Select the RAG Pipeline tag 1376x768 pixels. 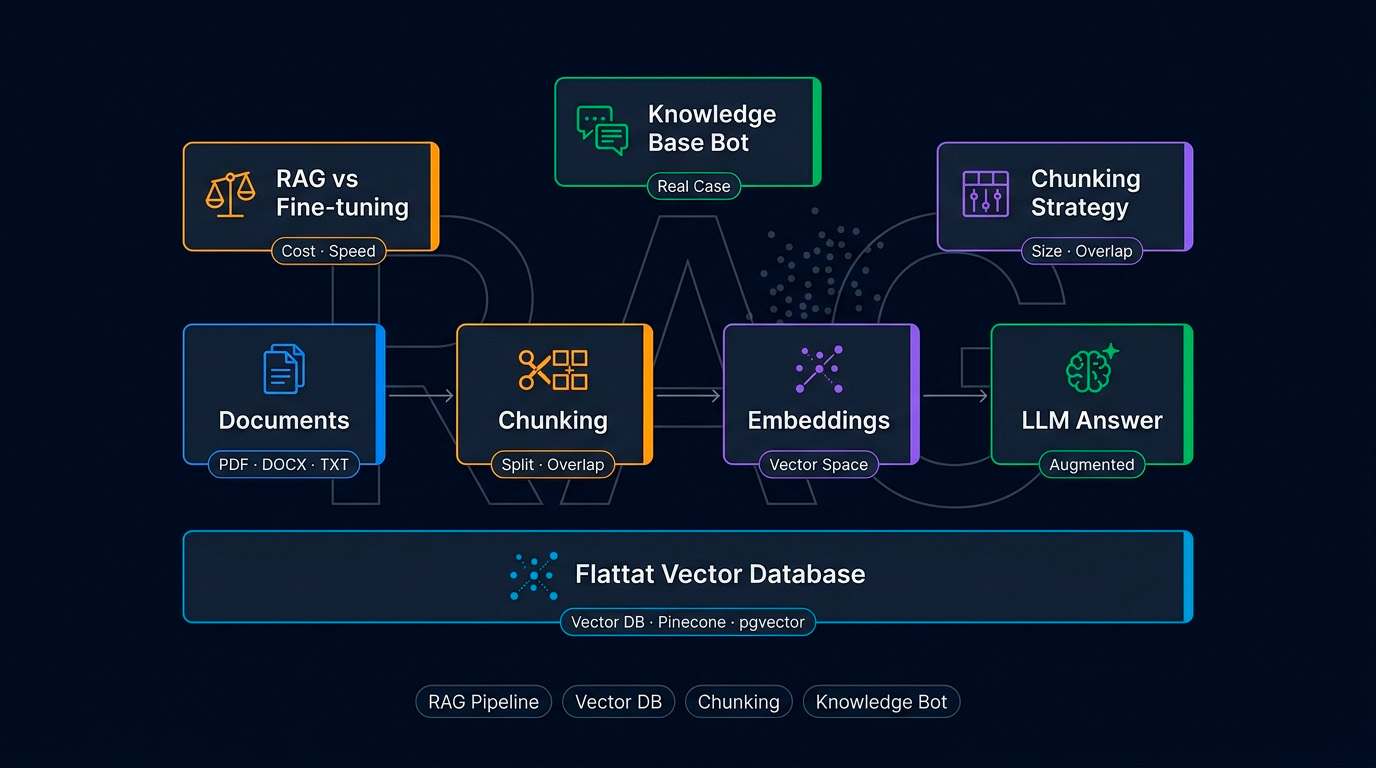pos(483,702)
